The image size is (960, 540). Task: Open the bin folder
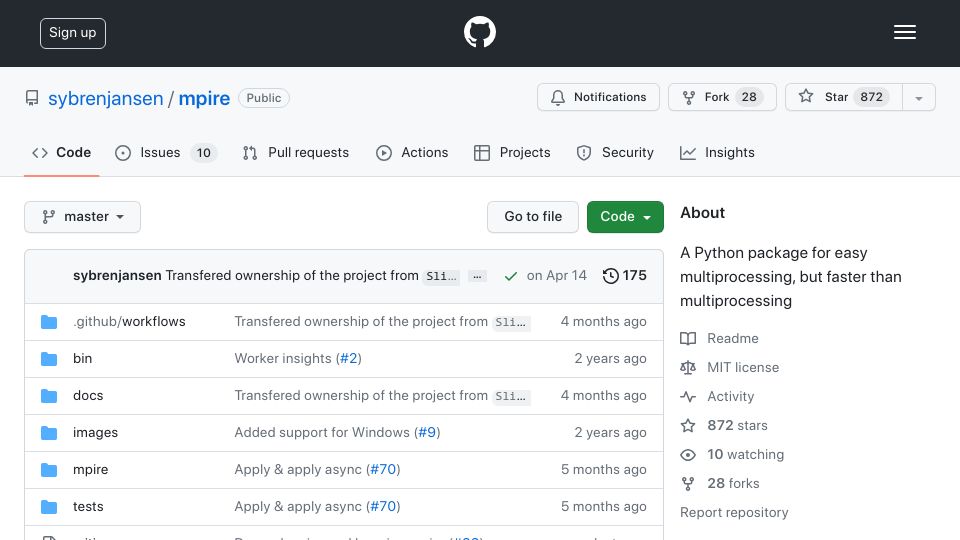83,358
